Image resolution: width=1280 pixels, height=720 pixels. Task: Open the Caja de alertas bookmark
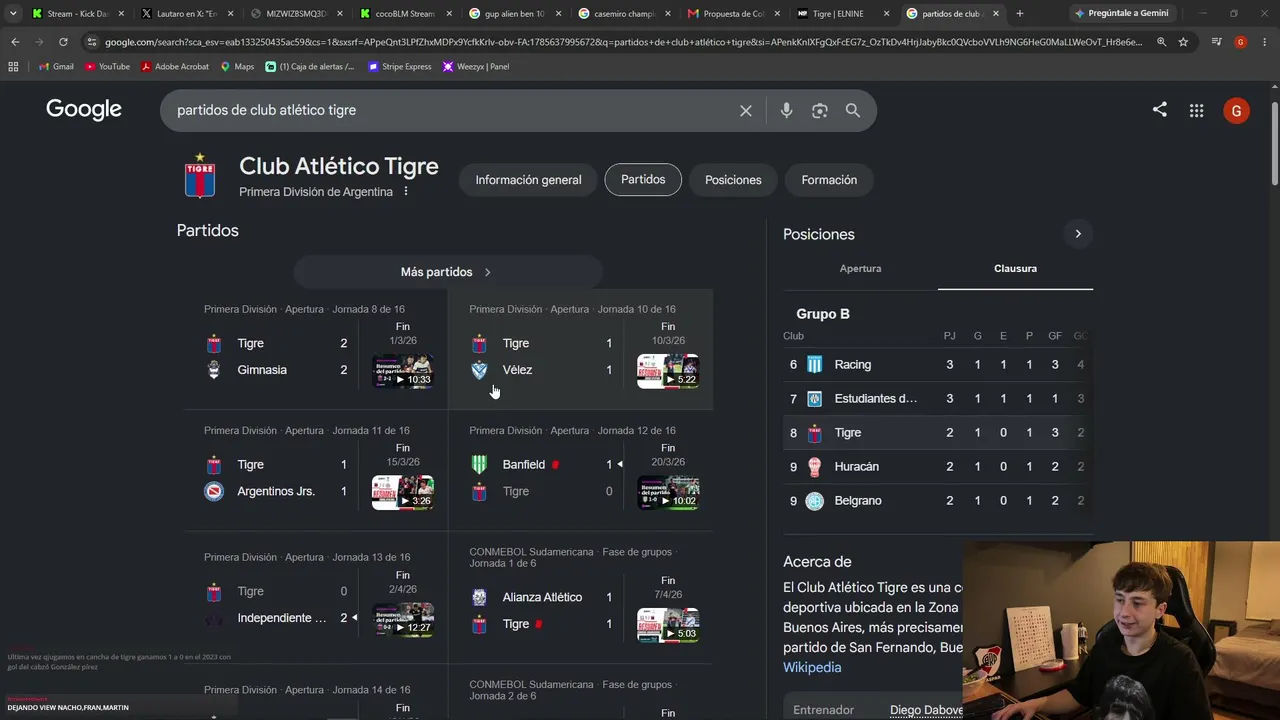click(x=310, y=66)
